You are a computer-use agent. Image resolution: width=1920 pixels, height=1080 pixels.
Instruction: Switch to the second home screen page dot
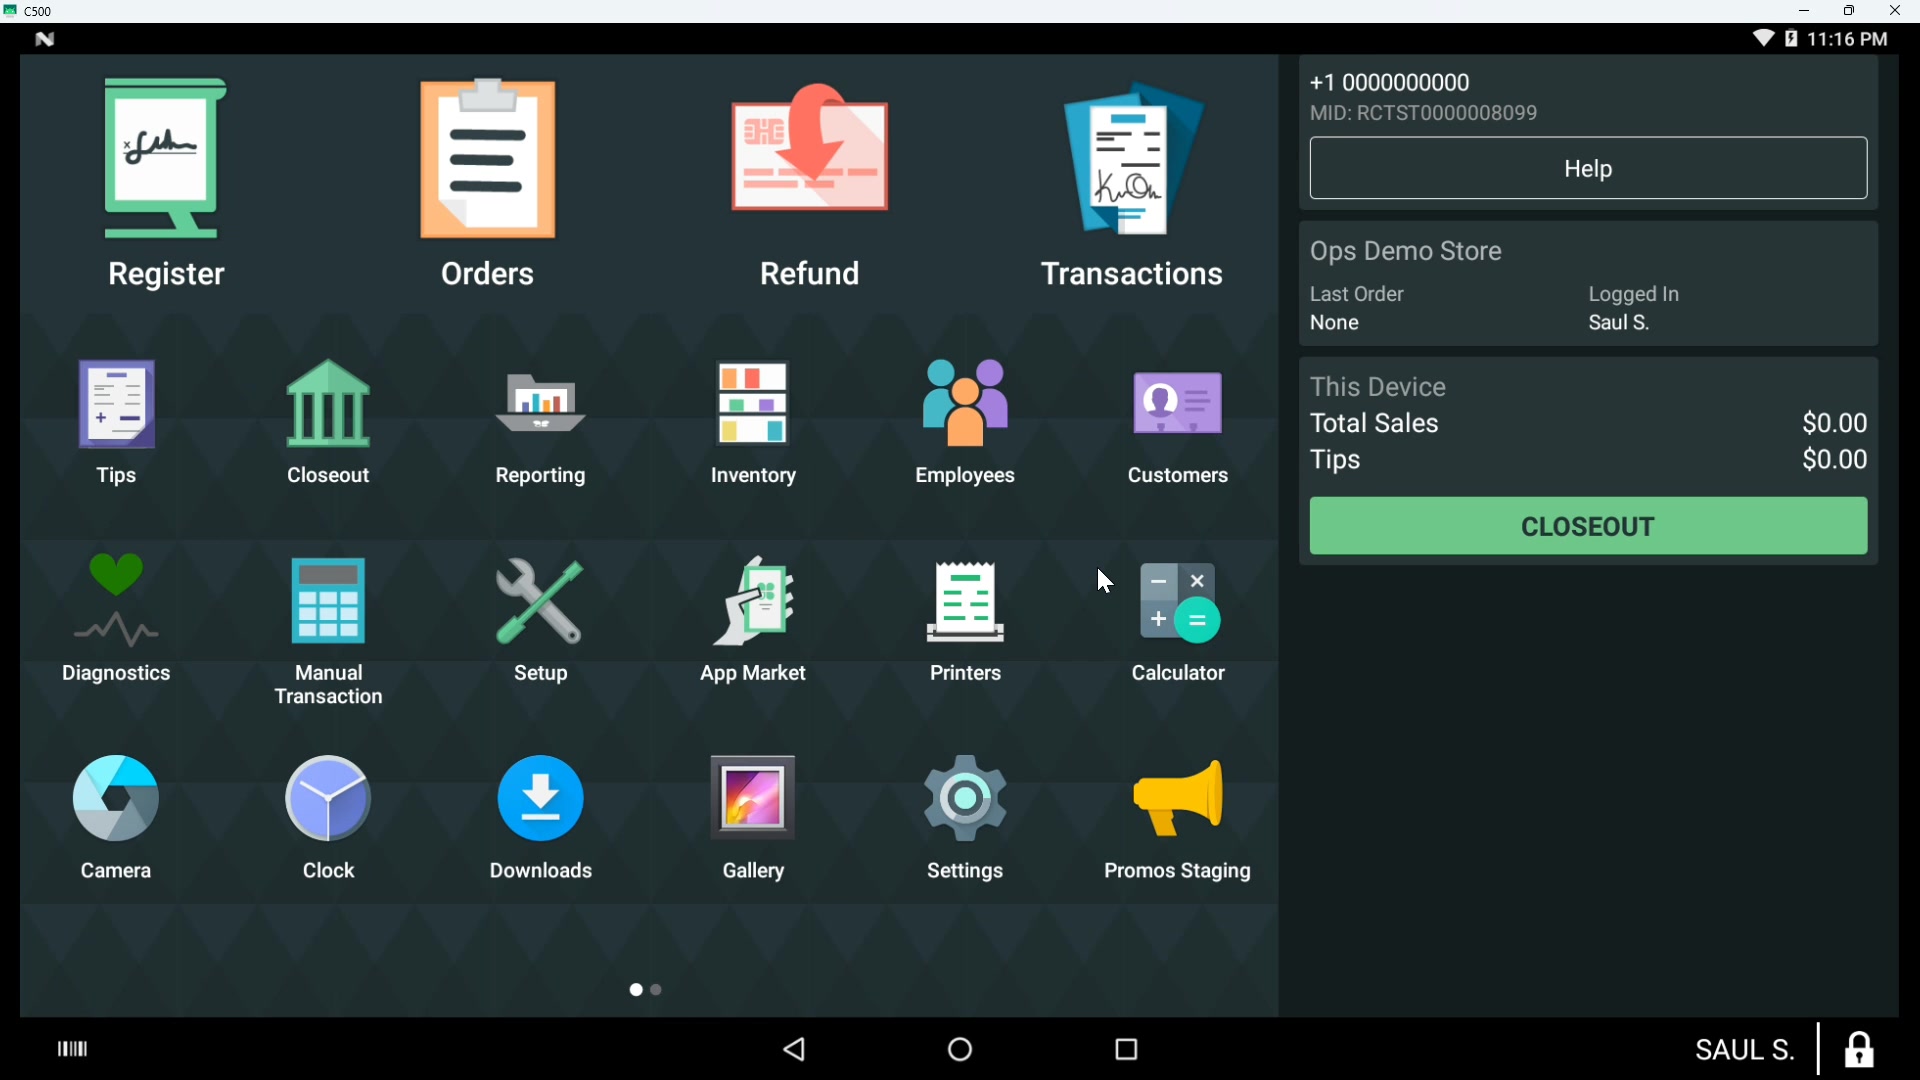click(x=657, y=990)
